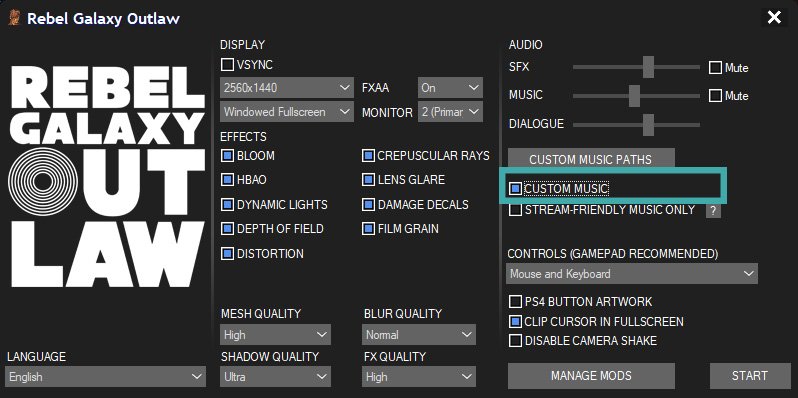798x398 pixels.
Task: Click the Rebel Galaxy Outlaw logo image
Action: tap(106, 176)
